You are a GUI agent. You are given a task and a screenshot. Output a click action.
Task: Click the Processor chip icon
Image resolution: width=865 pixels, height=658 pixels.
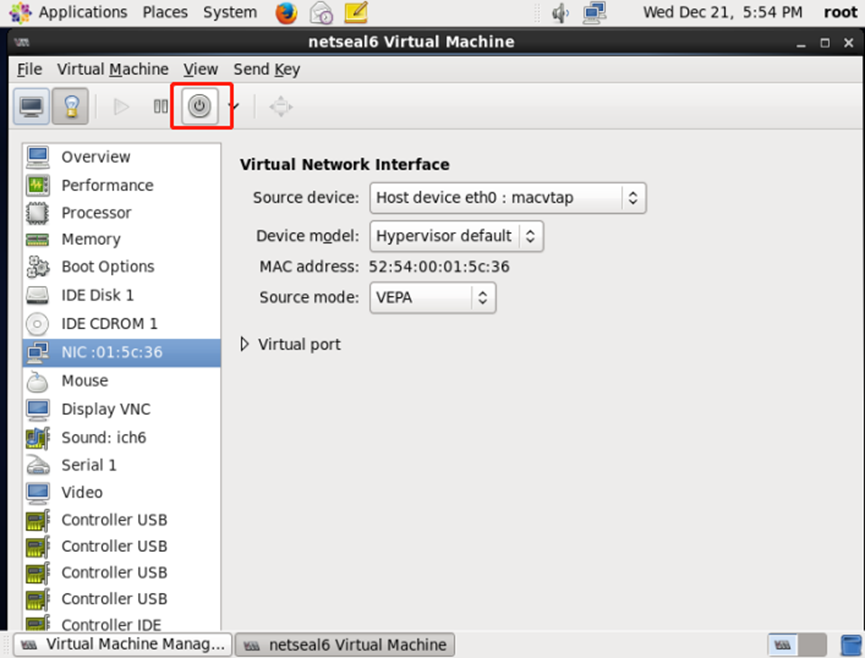pos(38,212)
